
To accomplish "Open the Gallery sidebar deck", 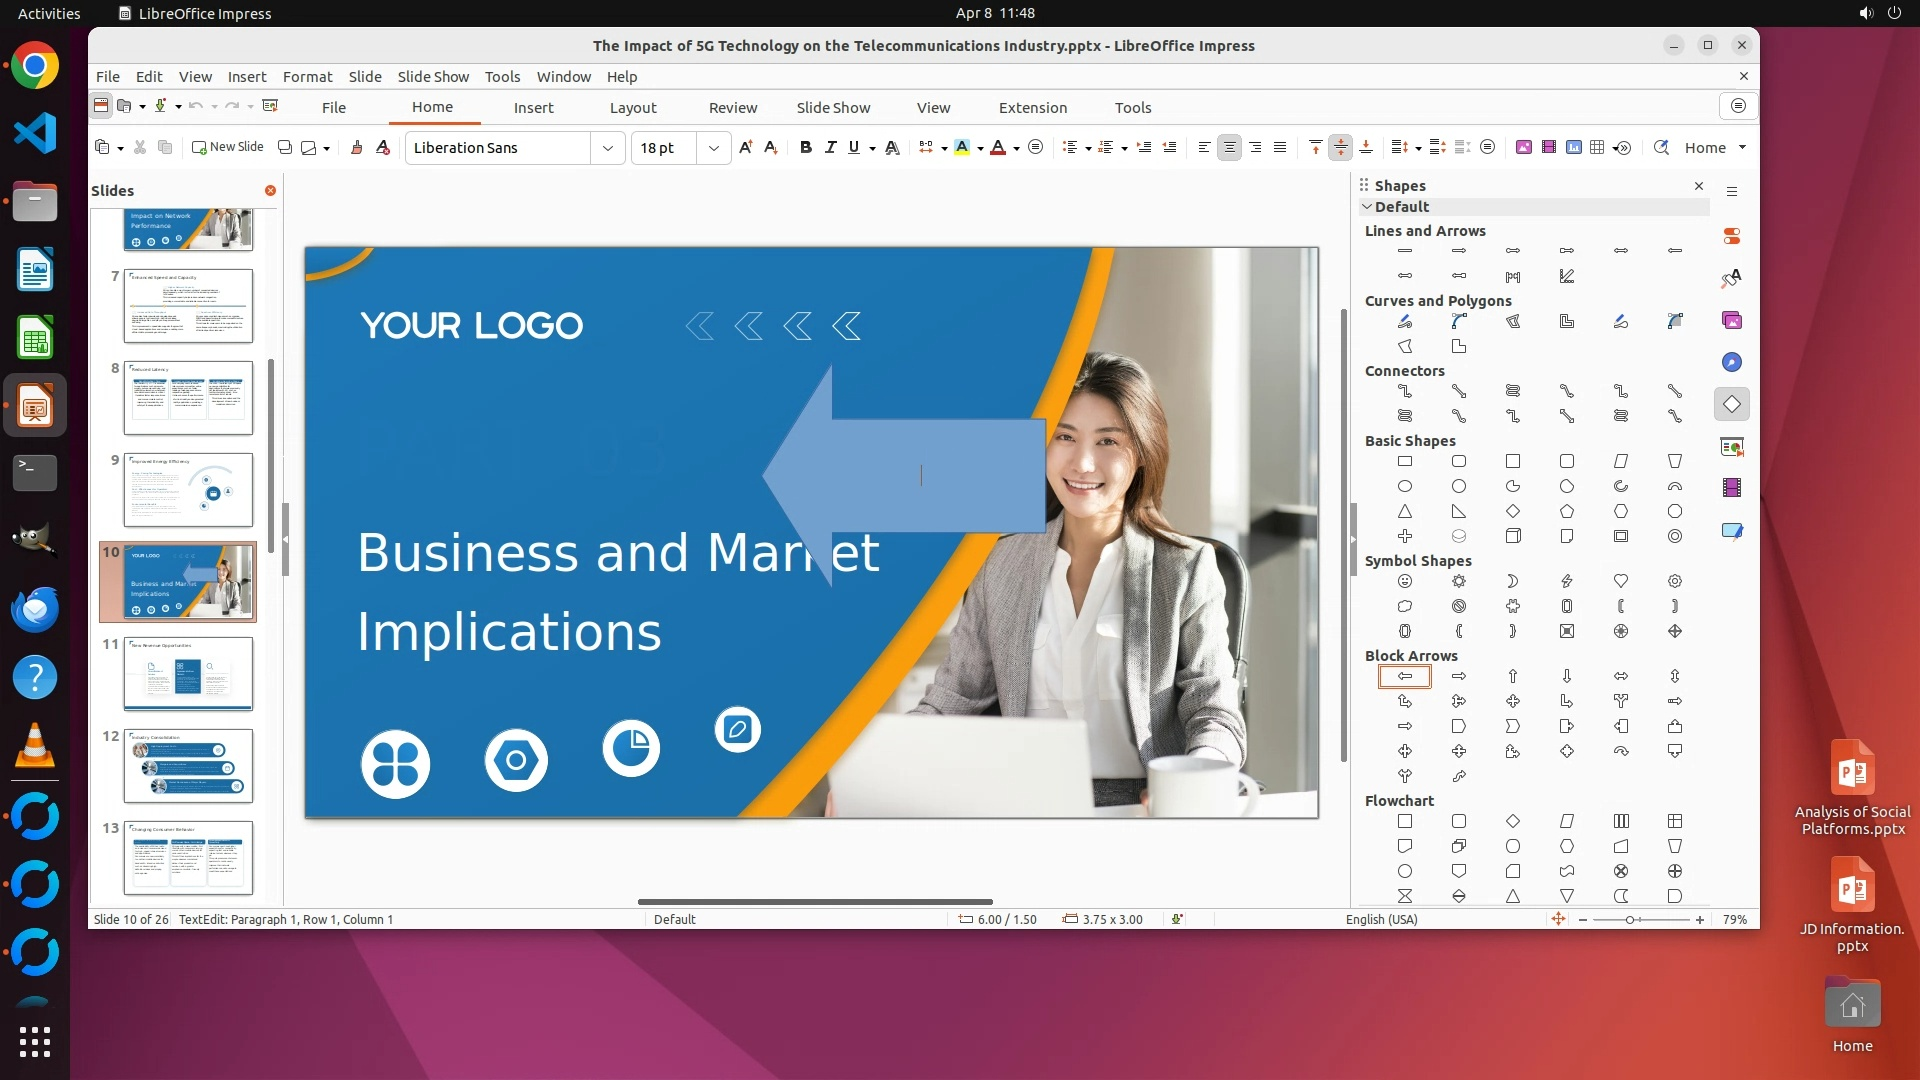I will [1731, 321].
